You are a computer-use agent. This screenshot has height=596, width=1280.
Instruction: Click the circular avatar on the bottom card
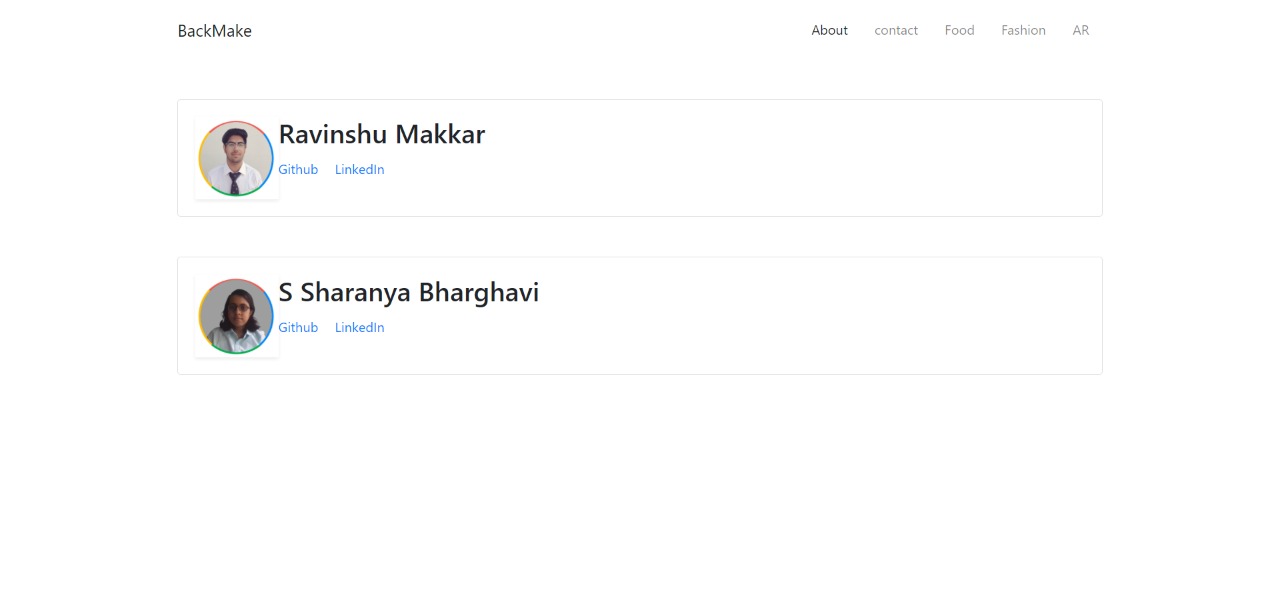click(236, 316)
